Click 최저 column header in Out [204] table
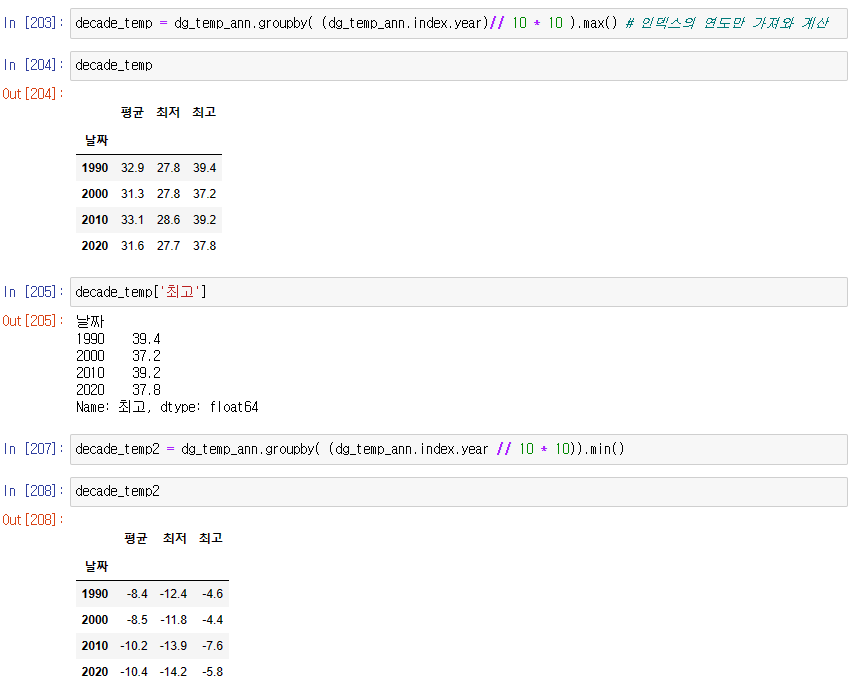The image size is (855, 691). (168, 112)
